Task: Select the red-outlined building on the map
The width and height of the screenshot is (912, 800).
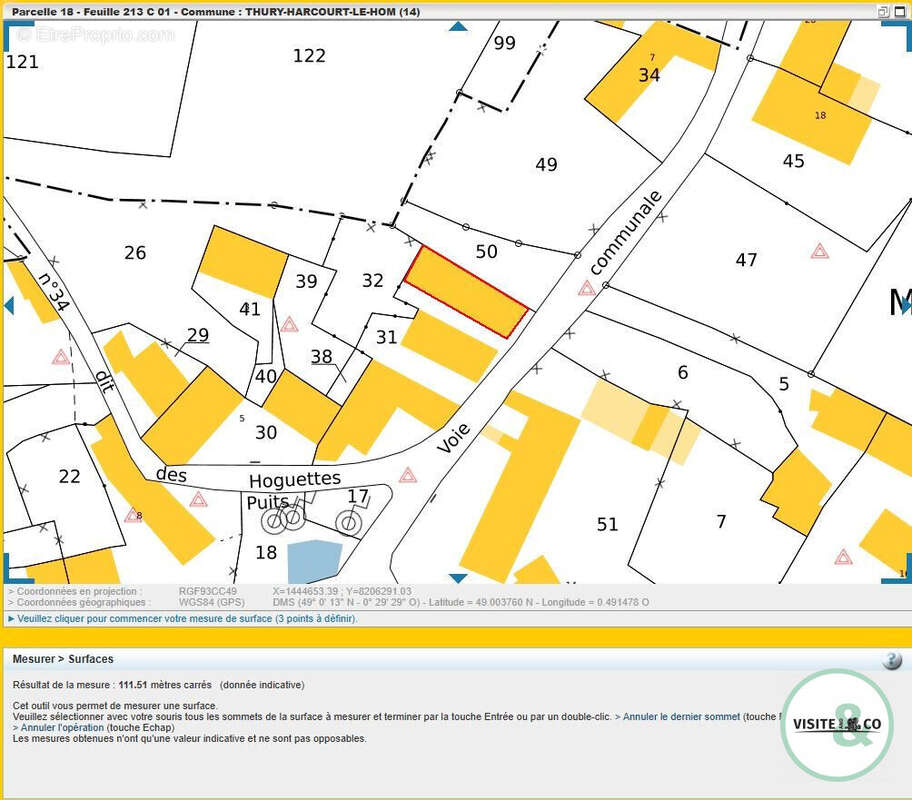Action: pyautogui.click(x=466, y=291)
